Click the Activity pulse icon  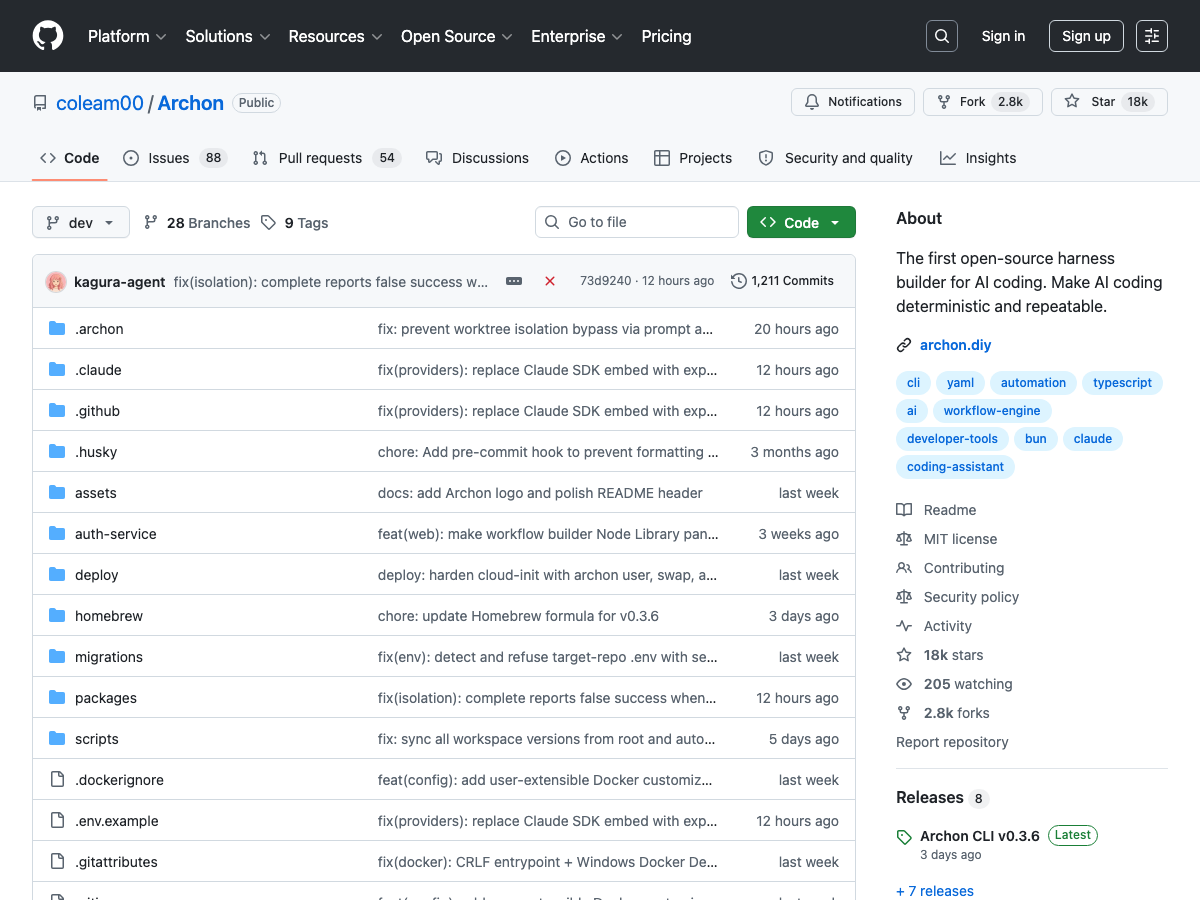(x=903, y=625)
